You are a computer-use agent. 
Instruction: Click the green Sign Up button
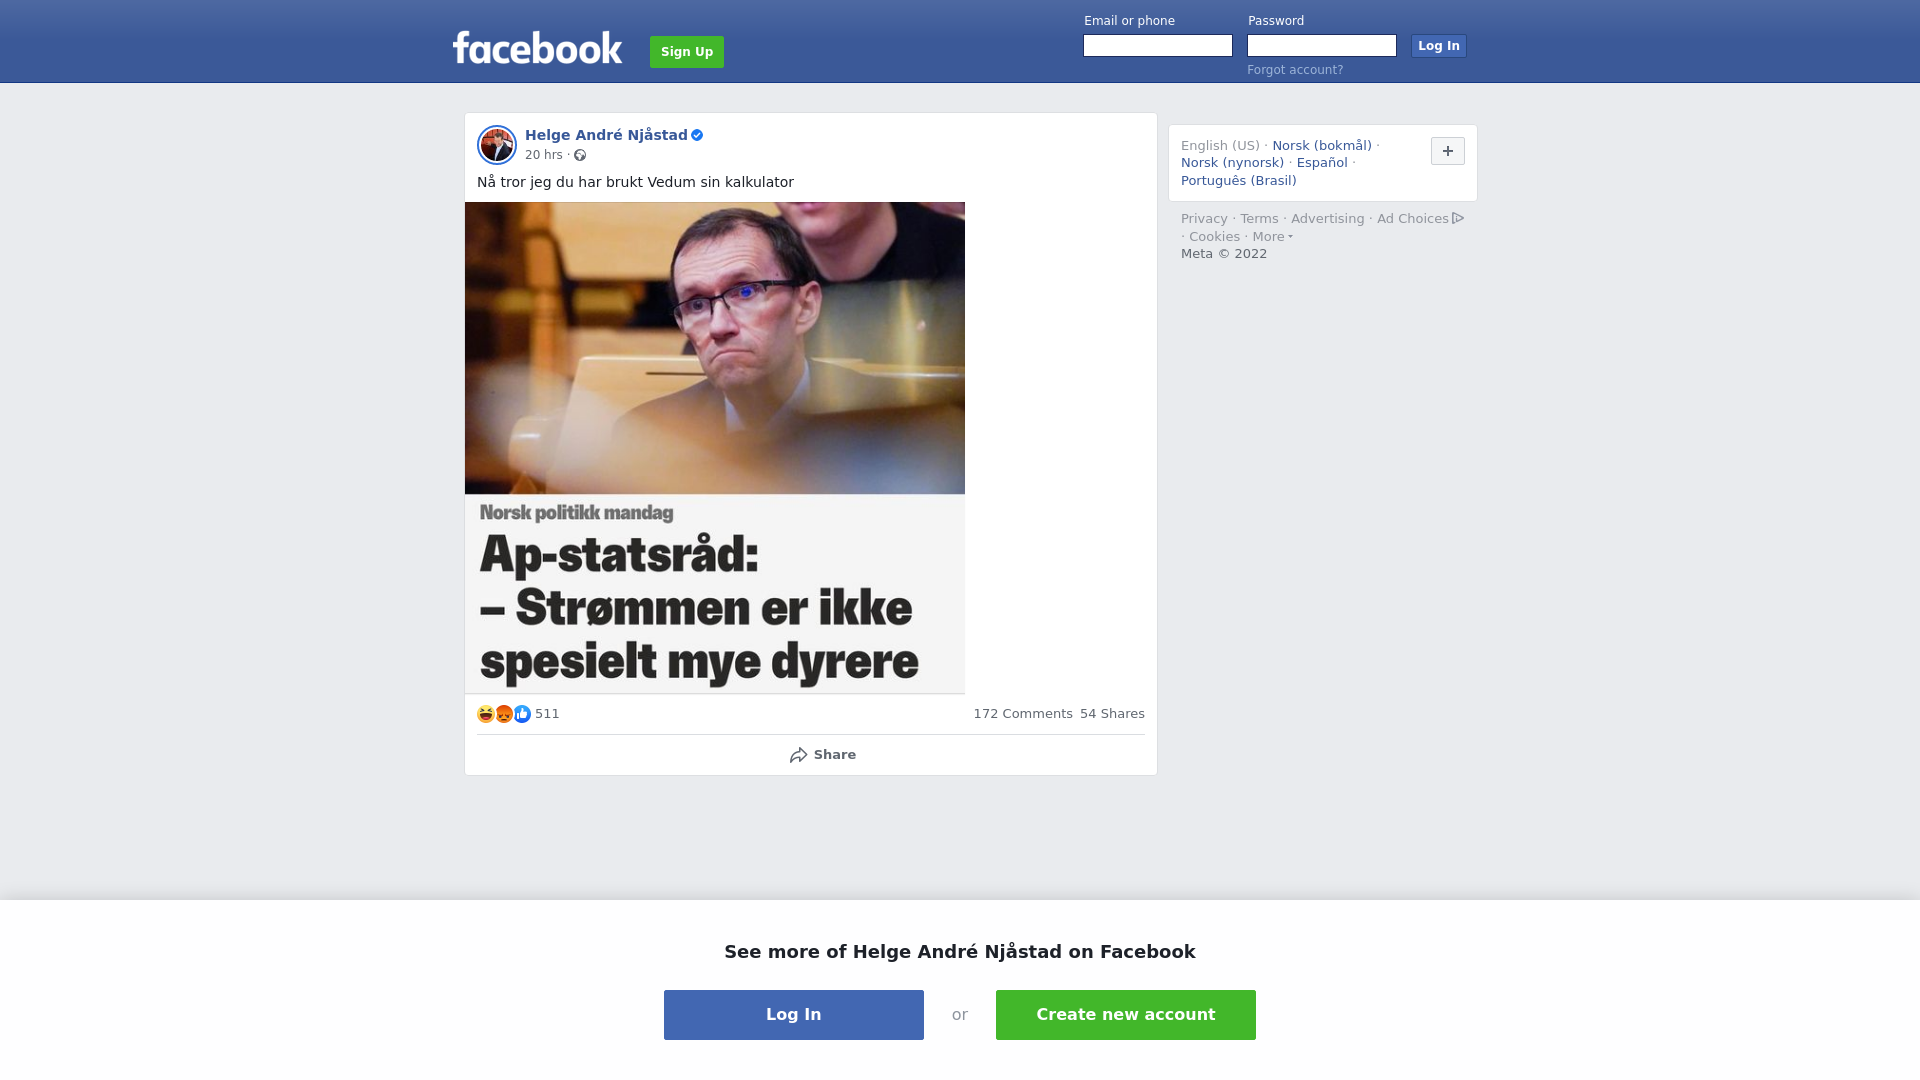click(687, 52)
